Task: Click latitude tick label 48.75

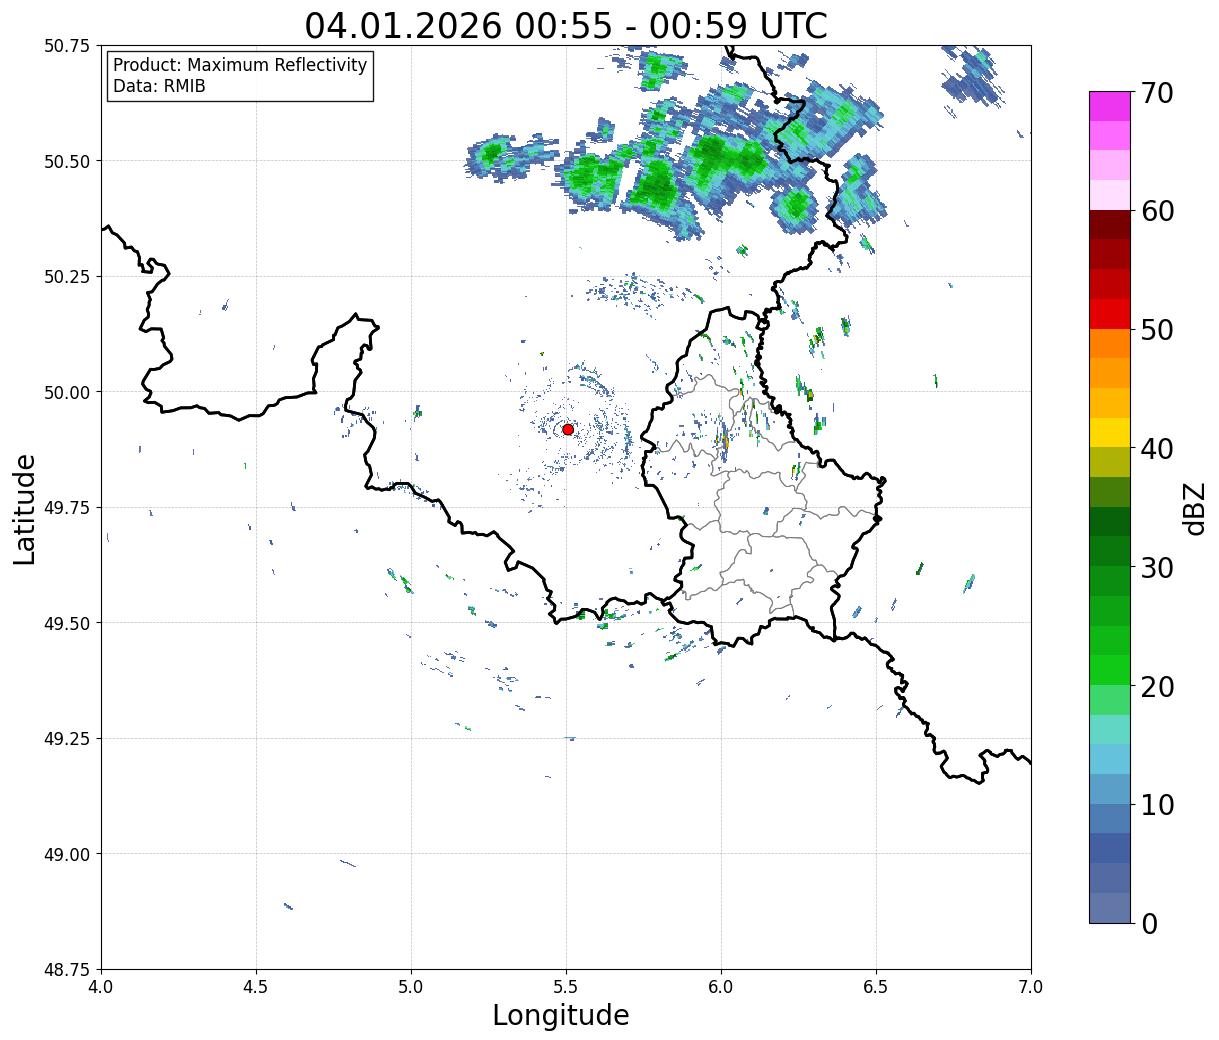Action: (67, 969)
